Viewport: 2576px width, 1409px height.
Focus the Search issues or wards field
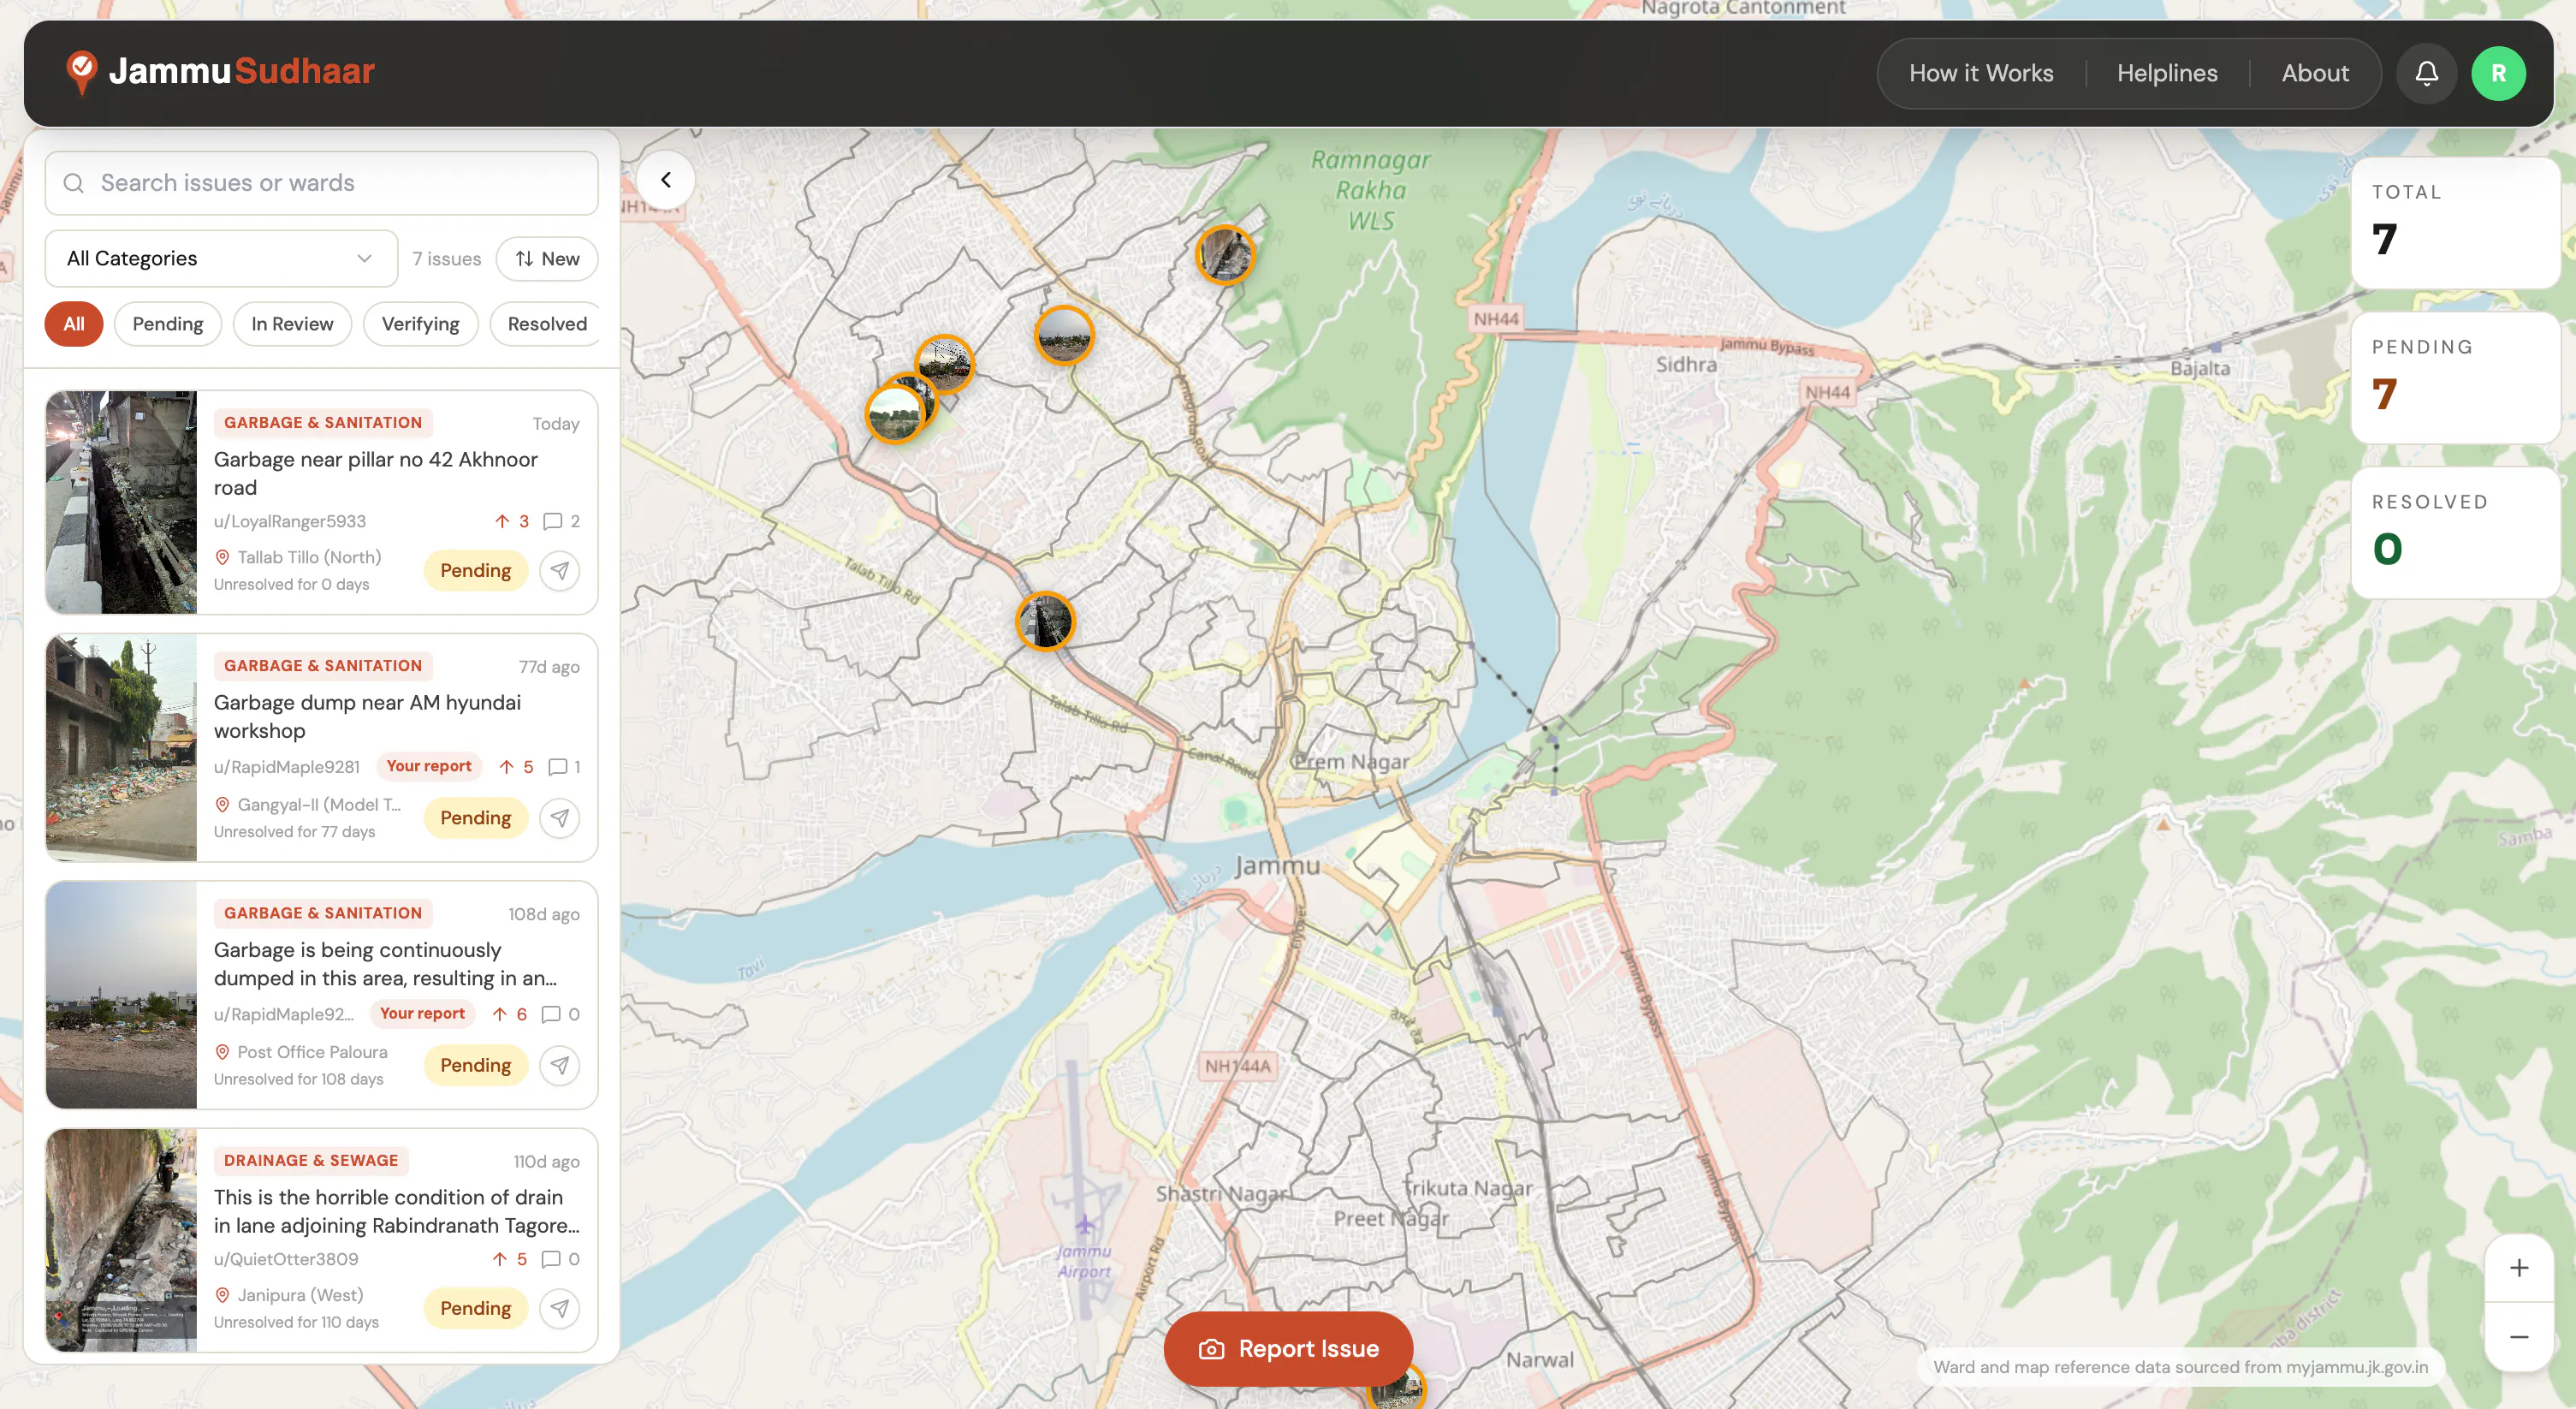322,183
